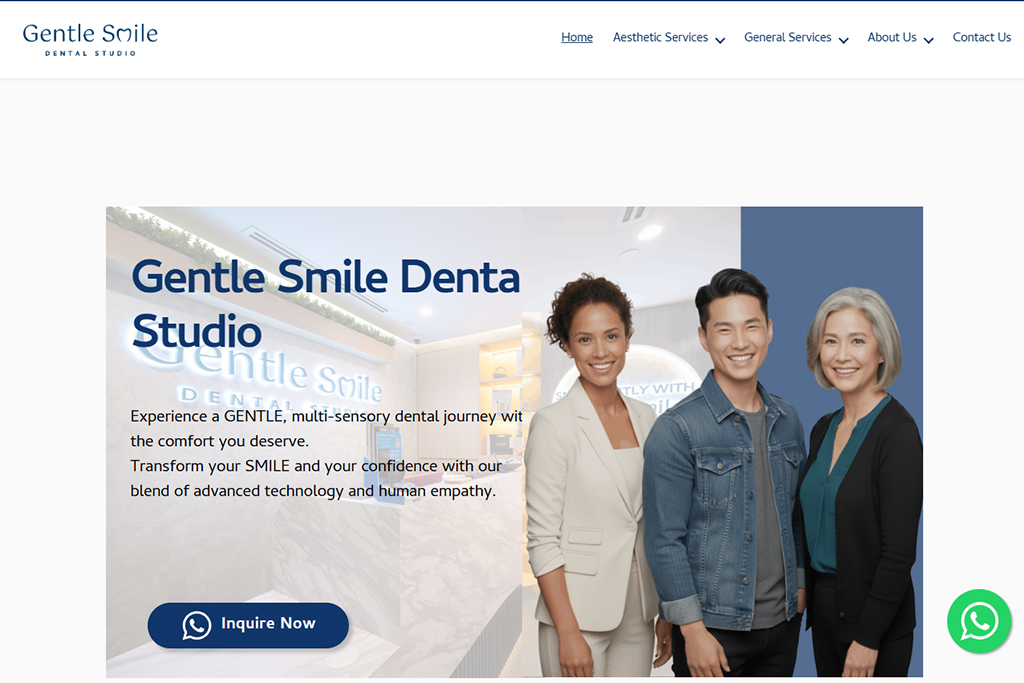Click the phone handset inside the WhatsApp bubble
Screen dimensions: 1024x683
pyautogui.click(x=979, y=621)
